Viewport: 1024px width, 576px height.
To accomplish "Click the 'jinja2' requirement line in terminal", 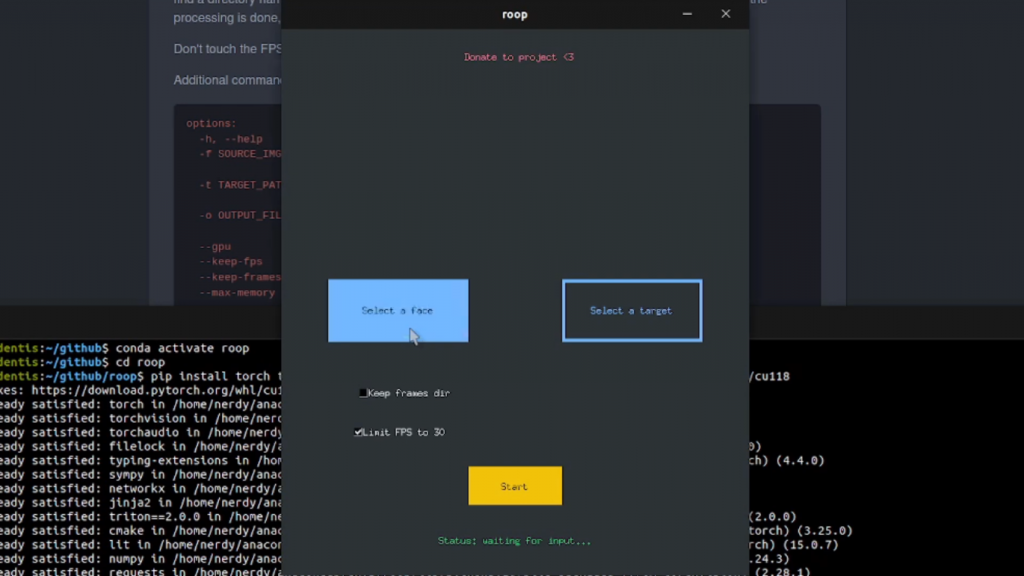I will (x=140, y=502).
